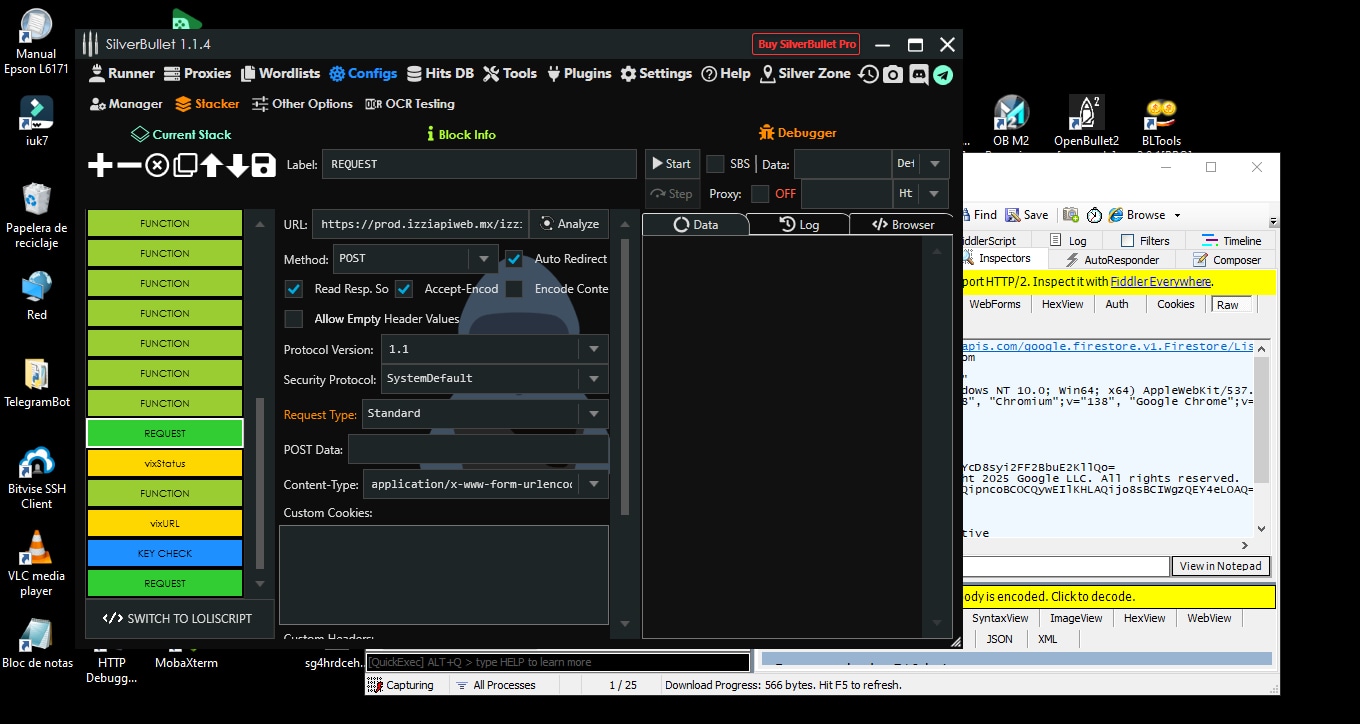Viewport: 1360px width, 724px height.
Task: Toggle the debugger Proxy checkbox
Action: [x=760, y=194]
